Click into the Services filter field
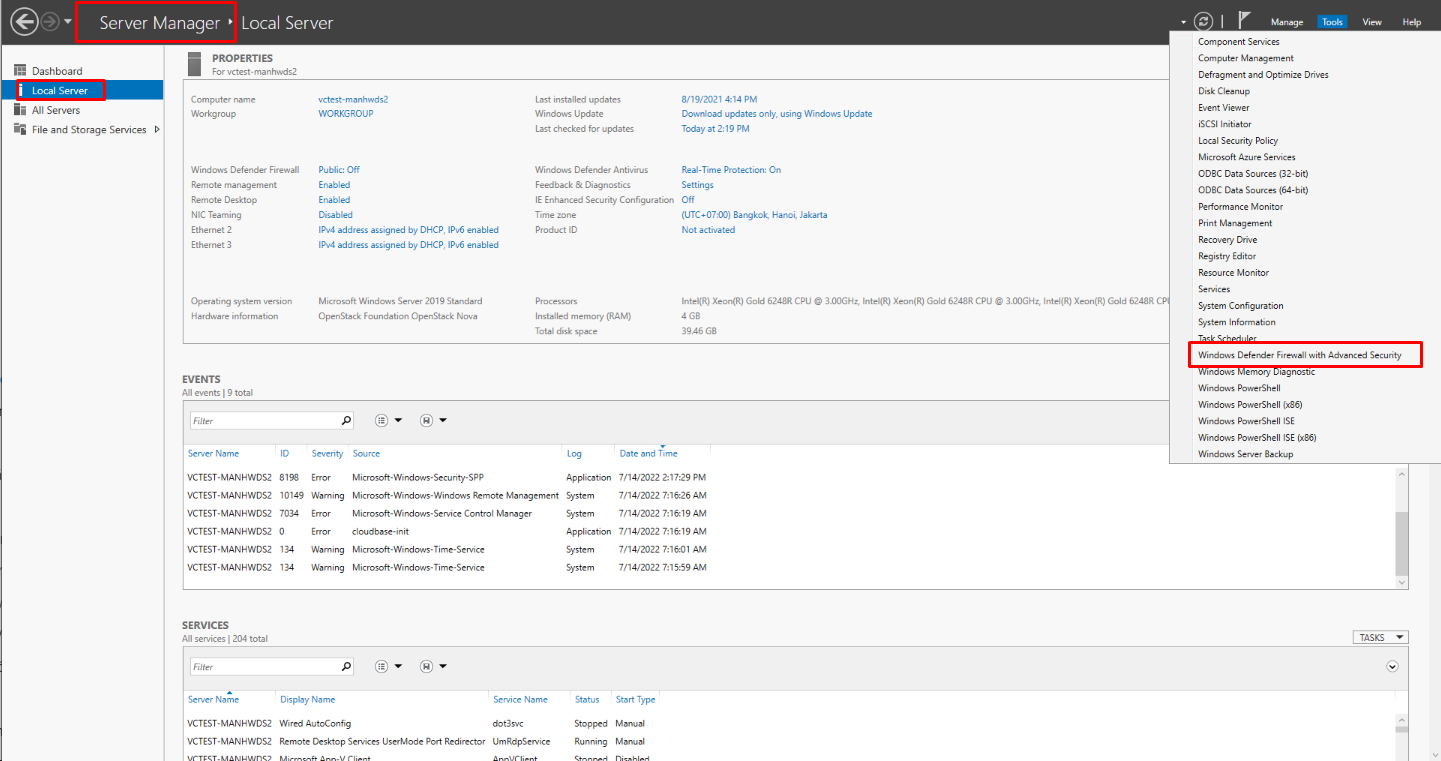Screen dimensions: 1441x761 tap(263, 667)
